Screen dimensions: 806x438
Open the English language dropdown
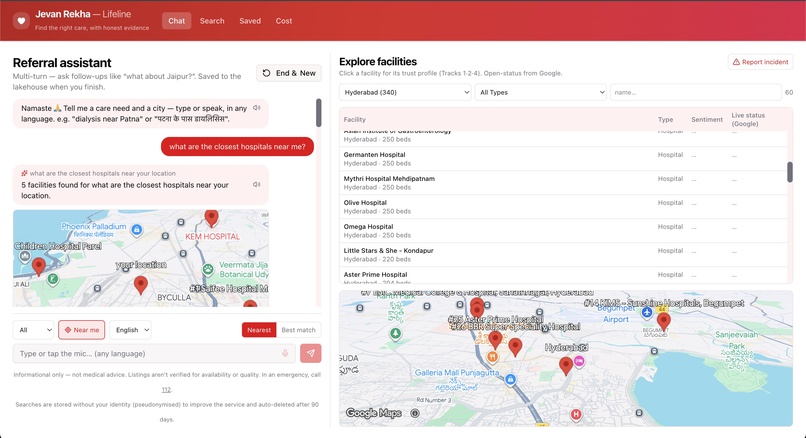131,330
